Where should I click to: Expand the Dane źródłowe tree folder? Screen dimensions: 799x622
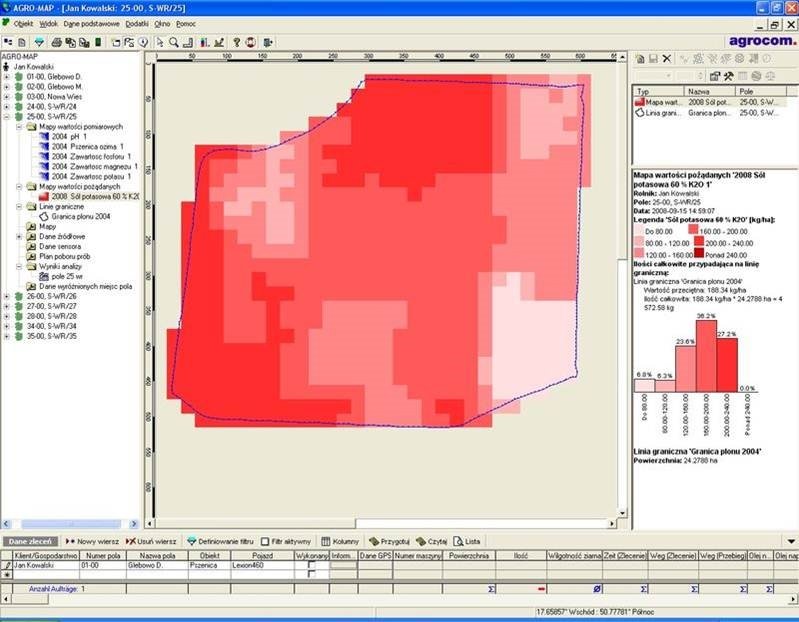pos(19,236)
